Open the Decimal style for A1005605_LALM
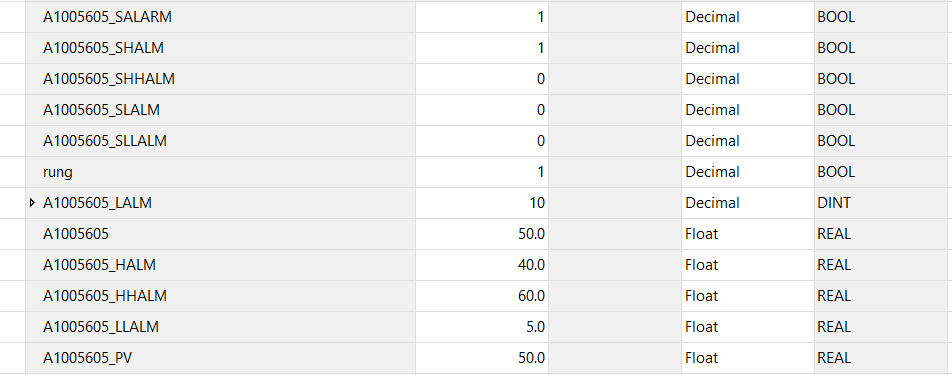952x375 pixels. [747, 203]
